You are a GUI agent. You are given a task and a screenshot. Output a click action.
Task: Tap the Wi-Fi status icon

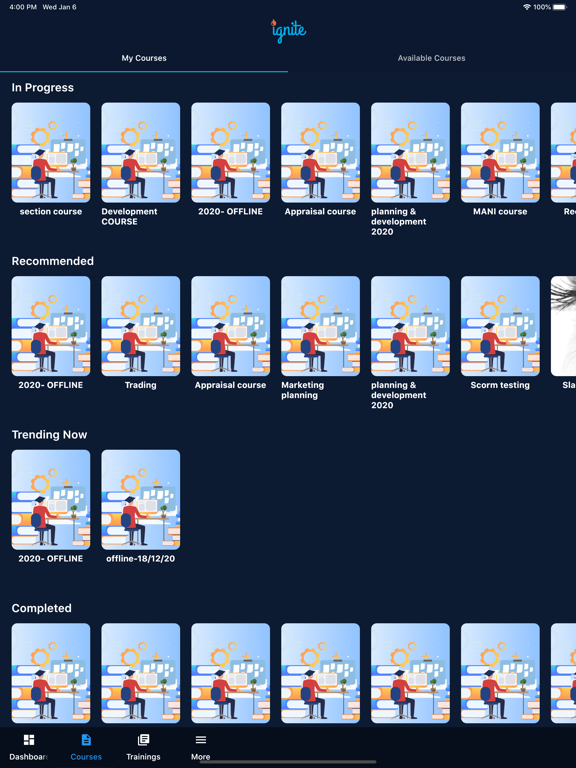[527, 7]
